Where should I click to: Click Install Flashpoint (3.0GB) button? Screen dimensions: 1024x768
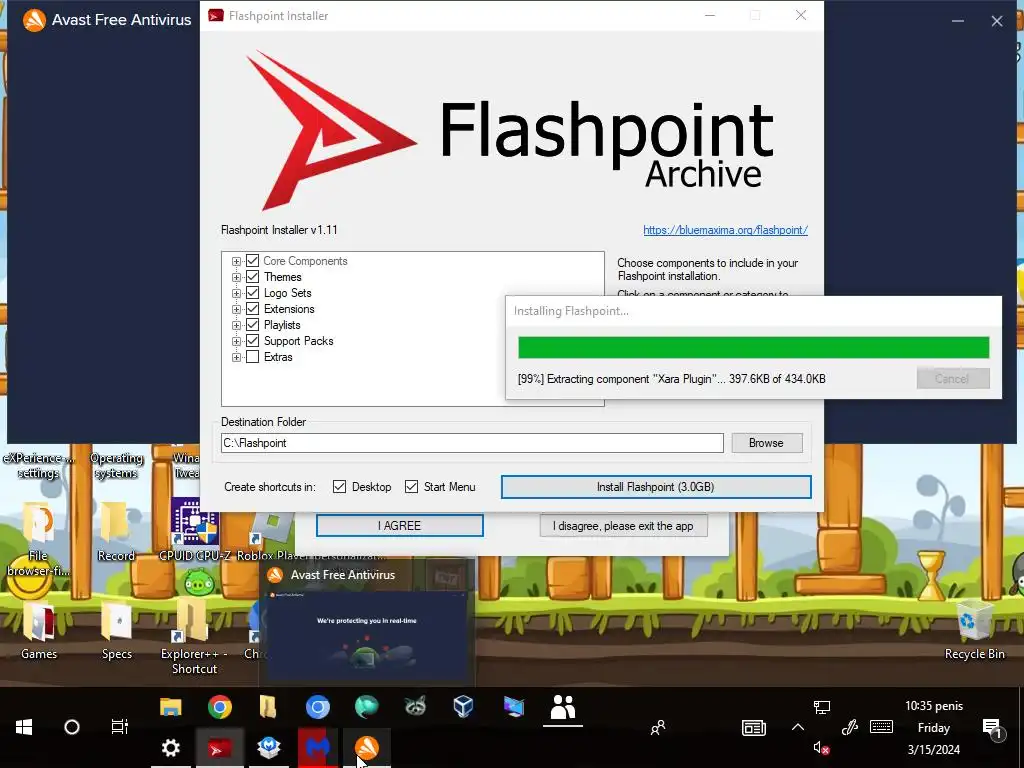656,487
